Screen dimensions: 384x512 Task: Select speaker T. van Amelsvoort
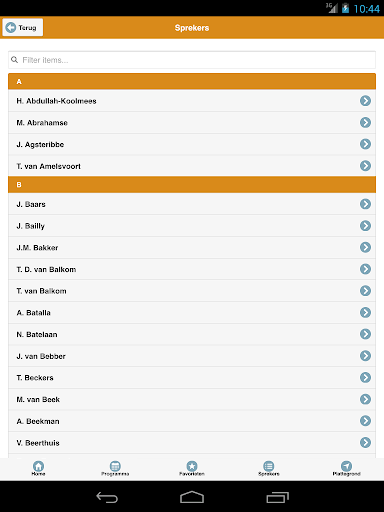click(x=192, y=166)
